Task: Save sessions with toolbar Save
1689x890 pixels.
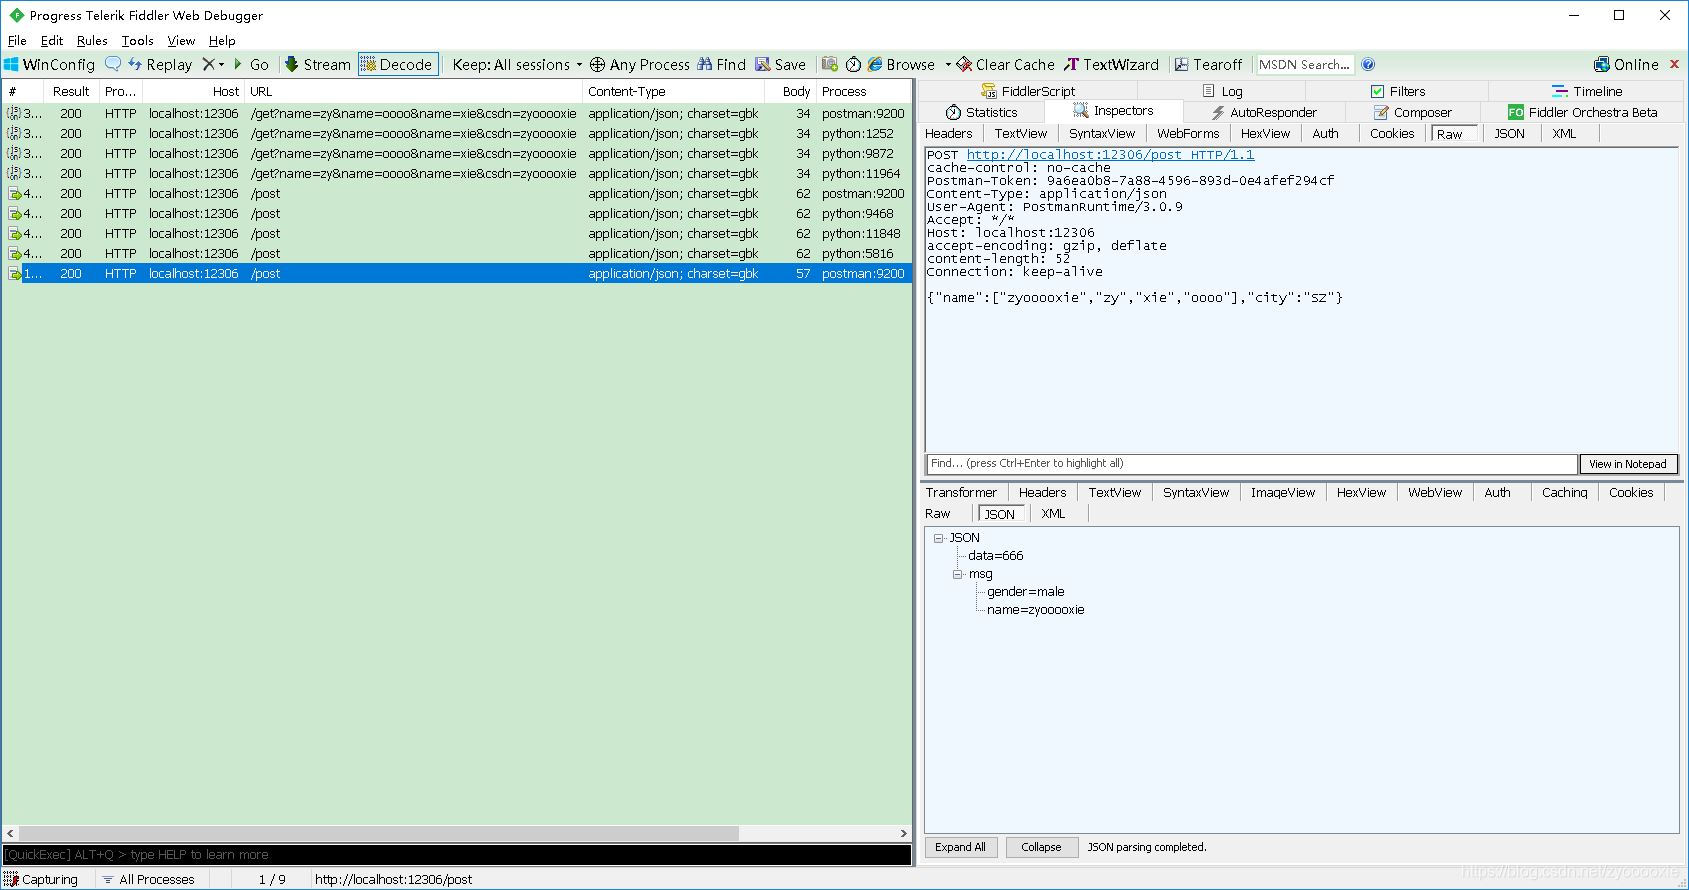Action: pos(780,64)
